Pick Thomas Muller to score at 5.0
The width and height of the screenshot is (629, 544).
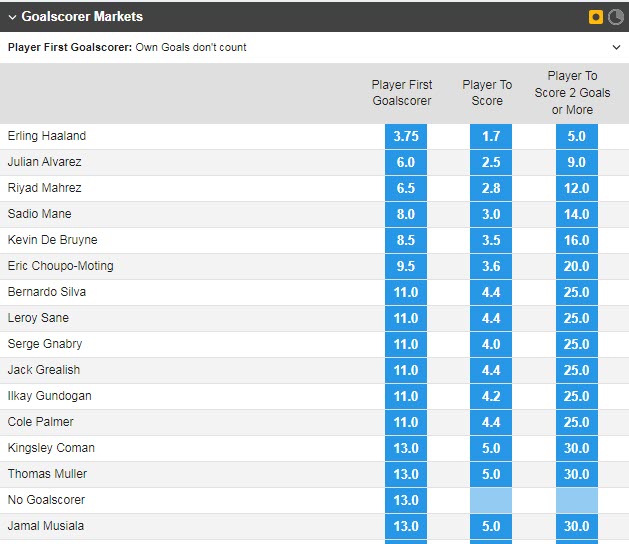(x=490, y=474)
